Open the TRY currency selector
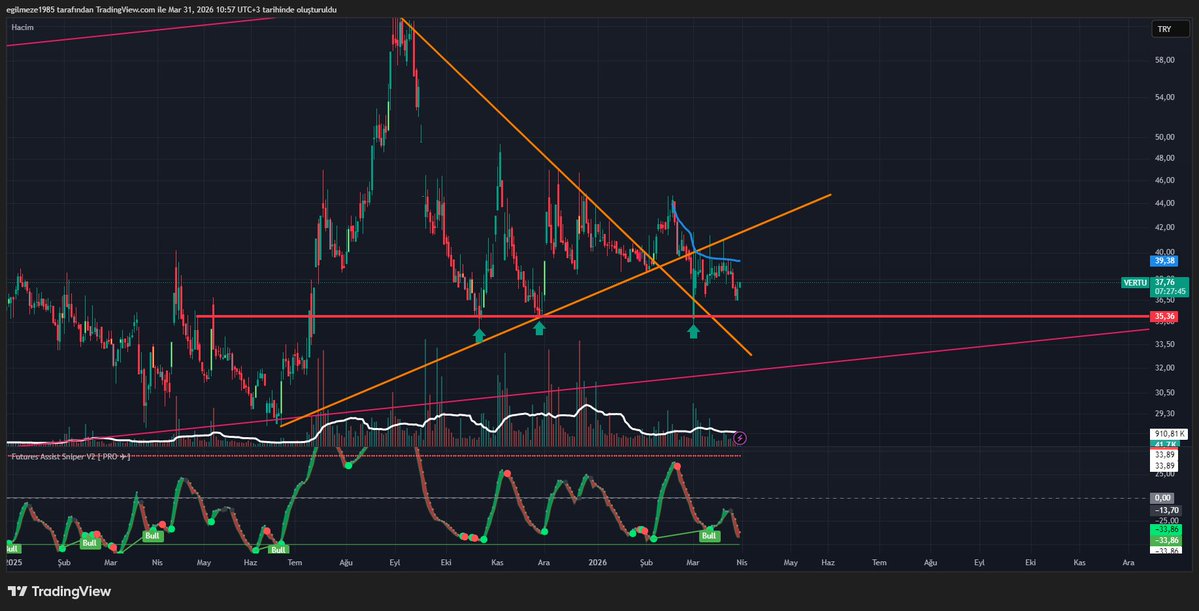 point(1170,29)
